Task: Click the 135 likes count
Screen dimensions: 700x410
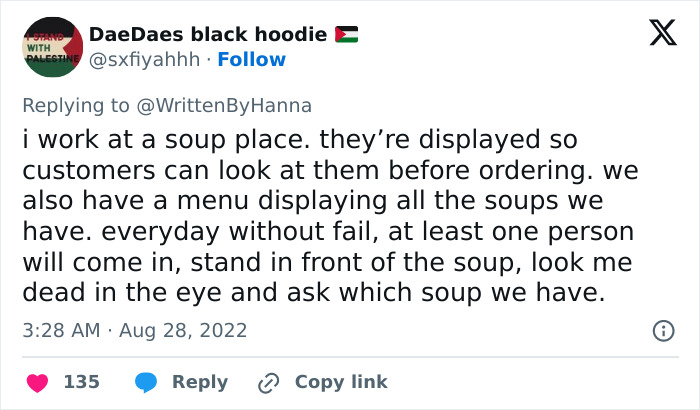Action: 81,382
